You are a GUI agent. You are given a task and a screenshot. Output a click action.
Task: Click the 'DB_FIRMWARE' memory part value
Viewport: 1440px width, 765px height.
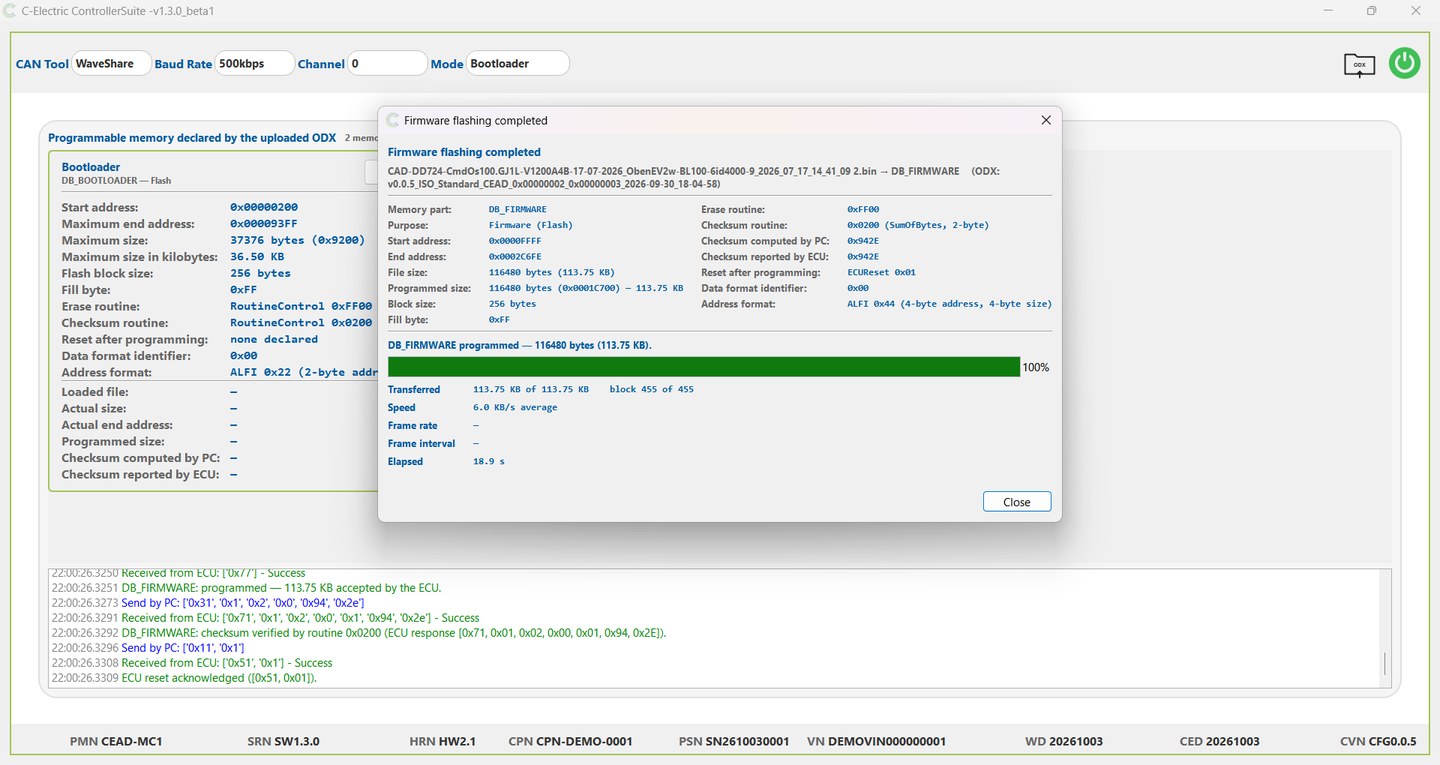tap(517, 209)
